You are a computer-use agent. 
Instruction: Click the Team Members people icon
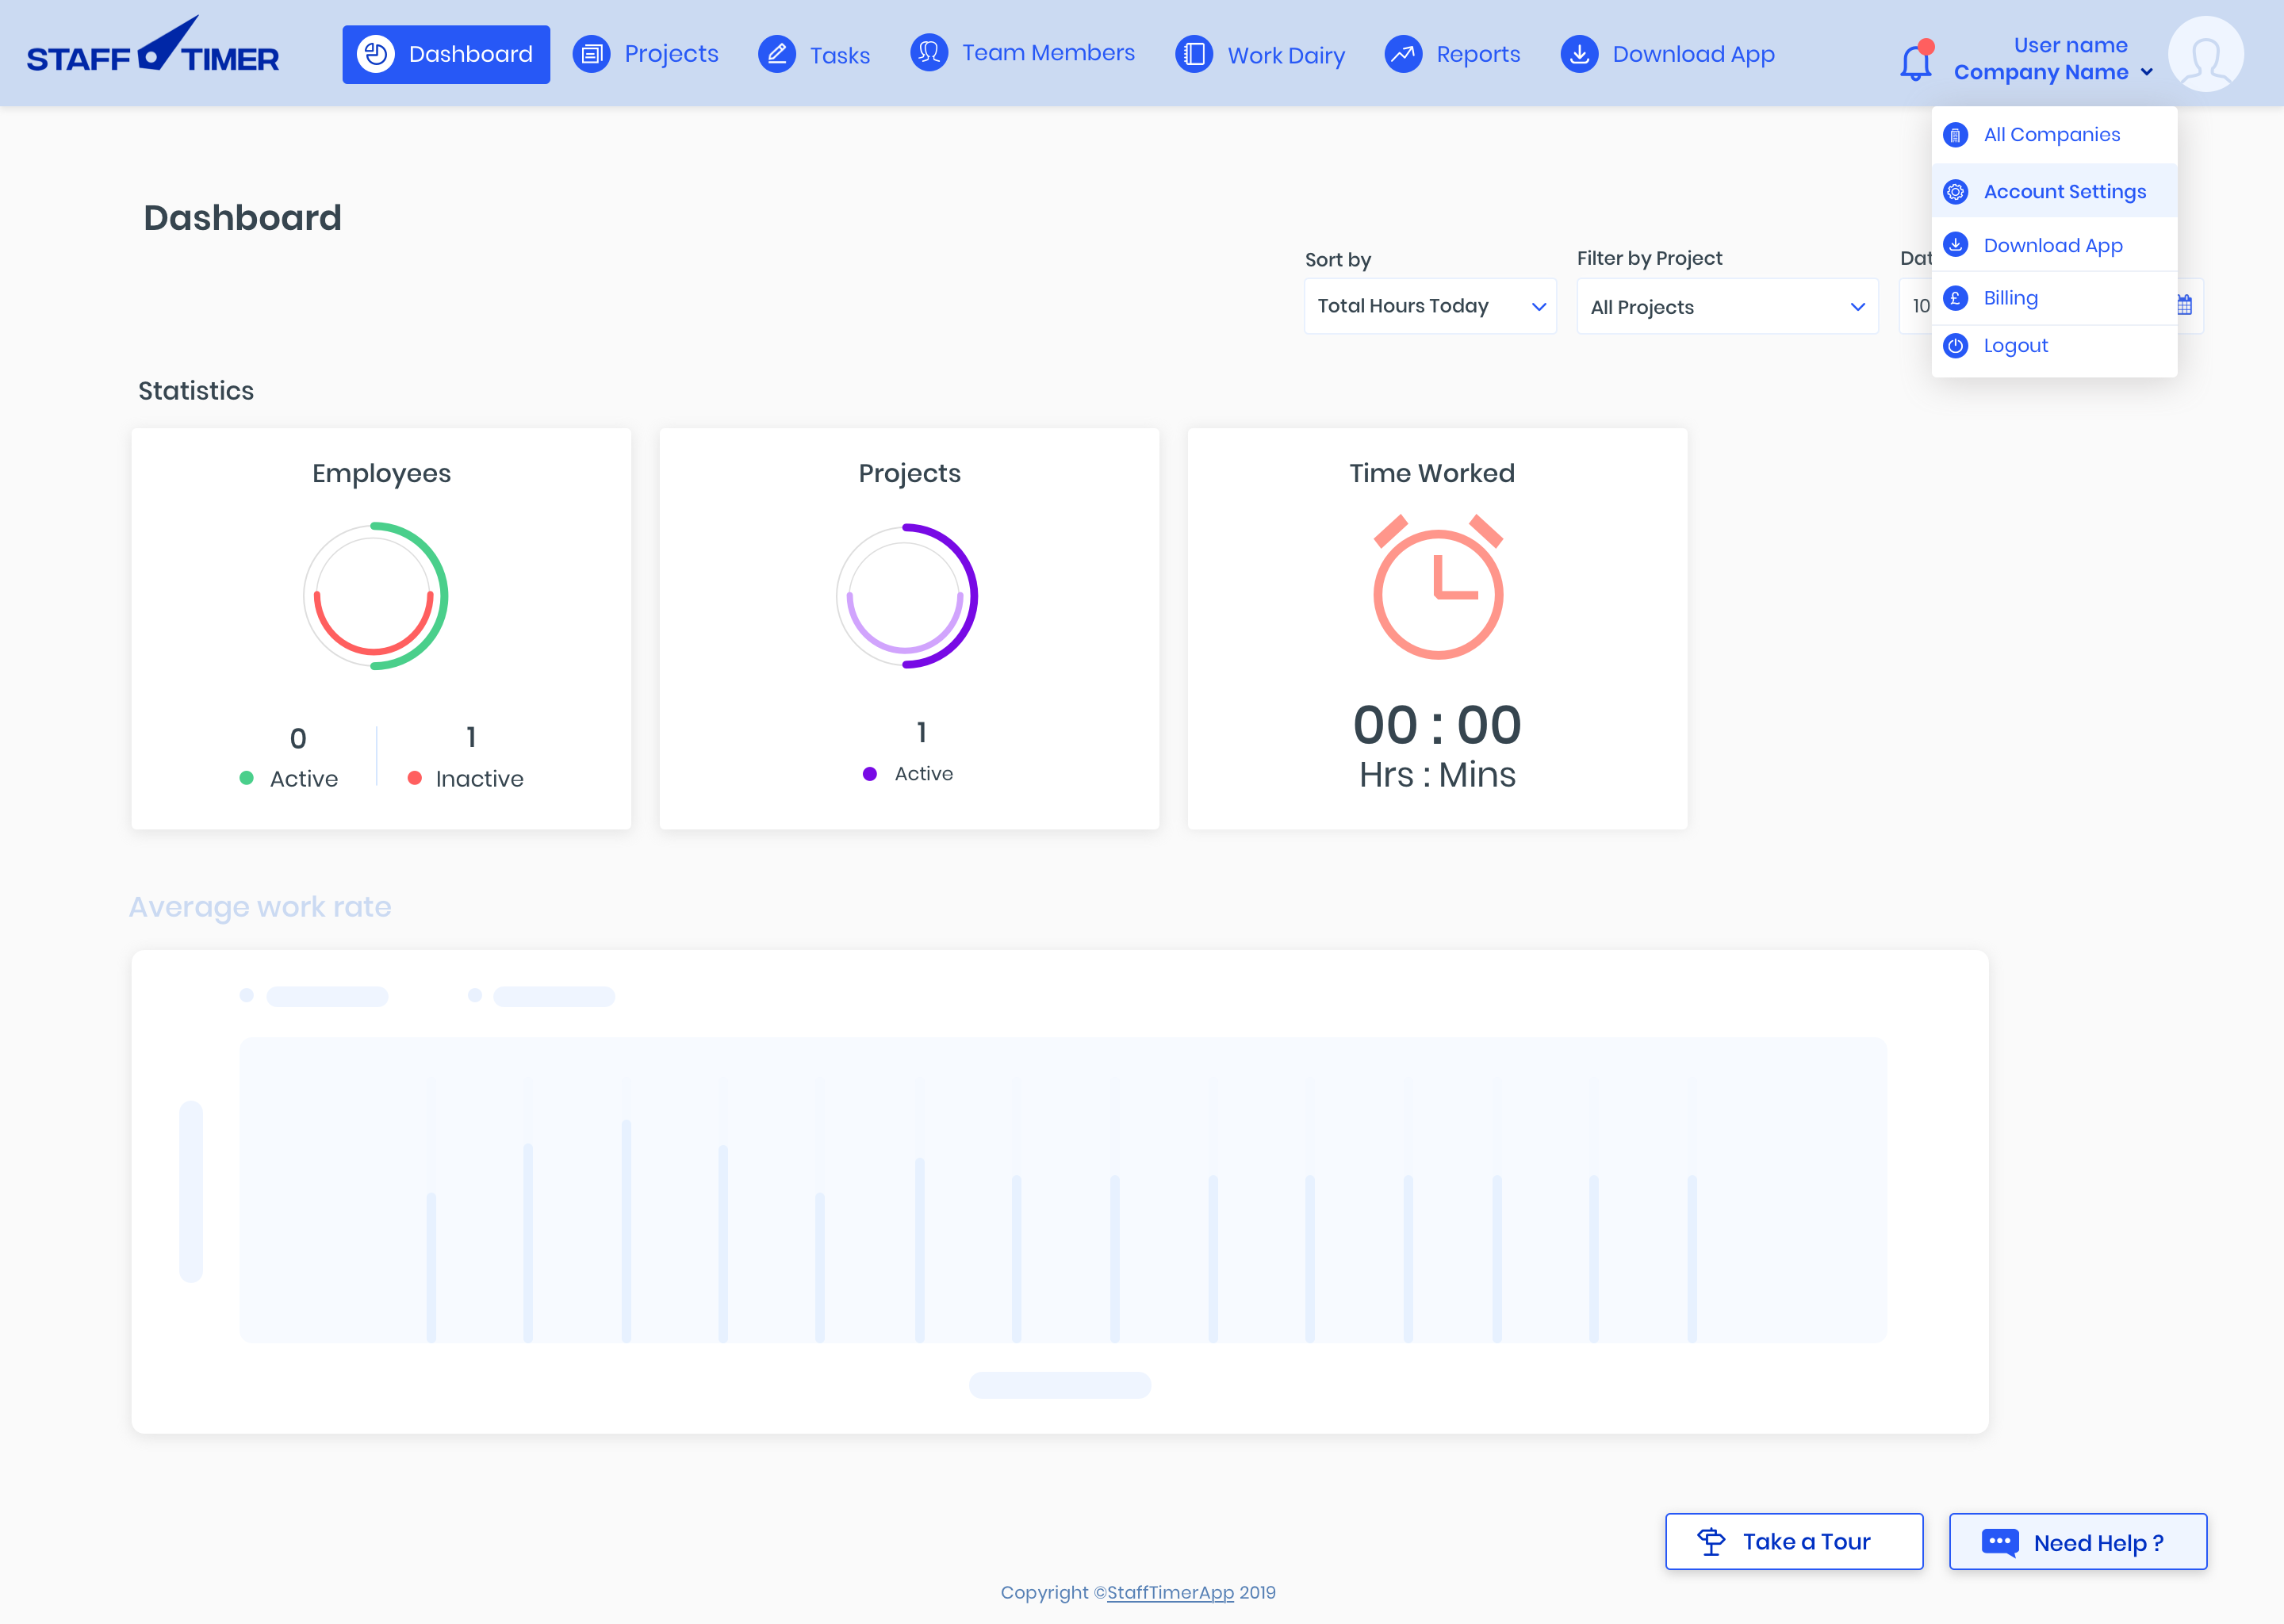pyautogui.click(x=929, y=52)
